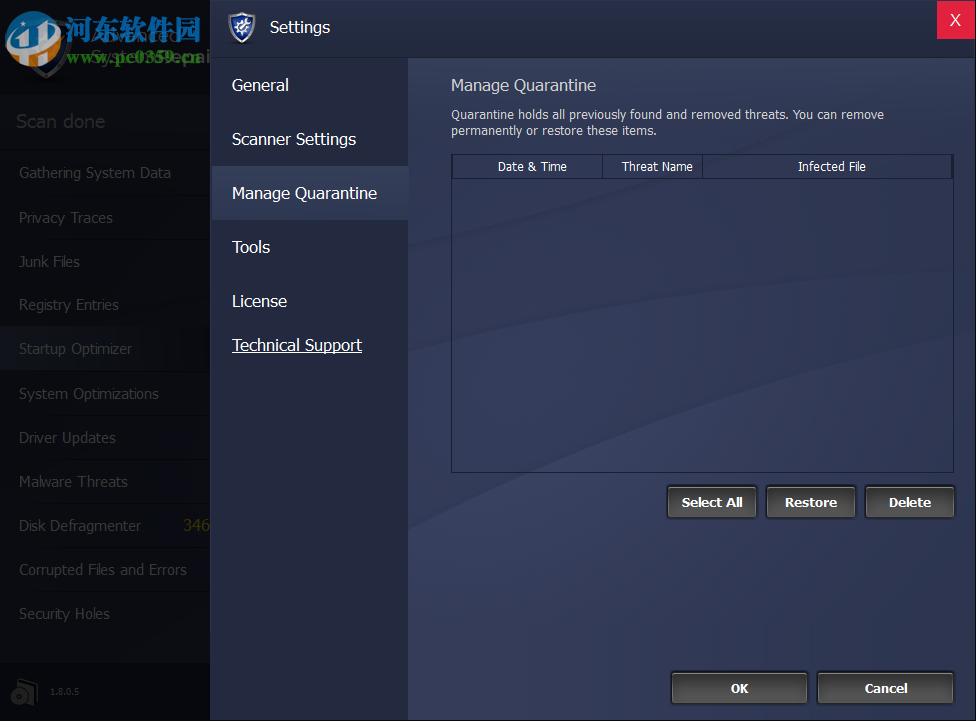Select the Manage Quarantine section
976x721 pixels.
point(303,193)
